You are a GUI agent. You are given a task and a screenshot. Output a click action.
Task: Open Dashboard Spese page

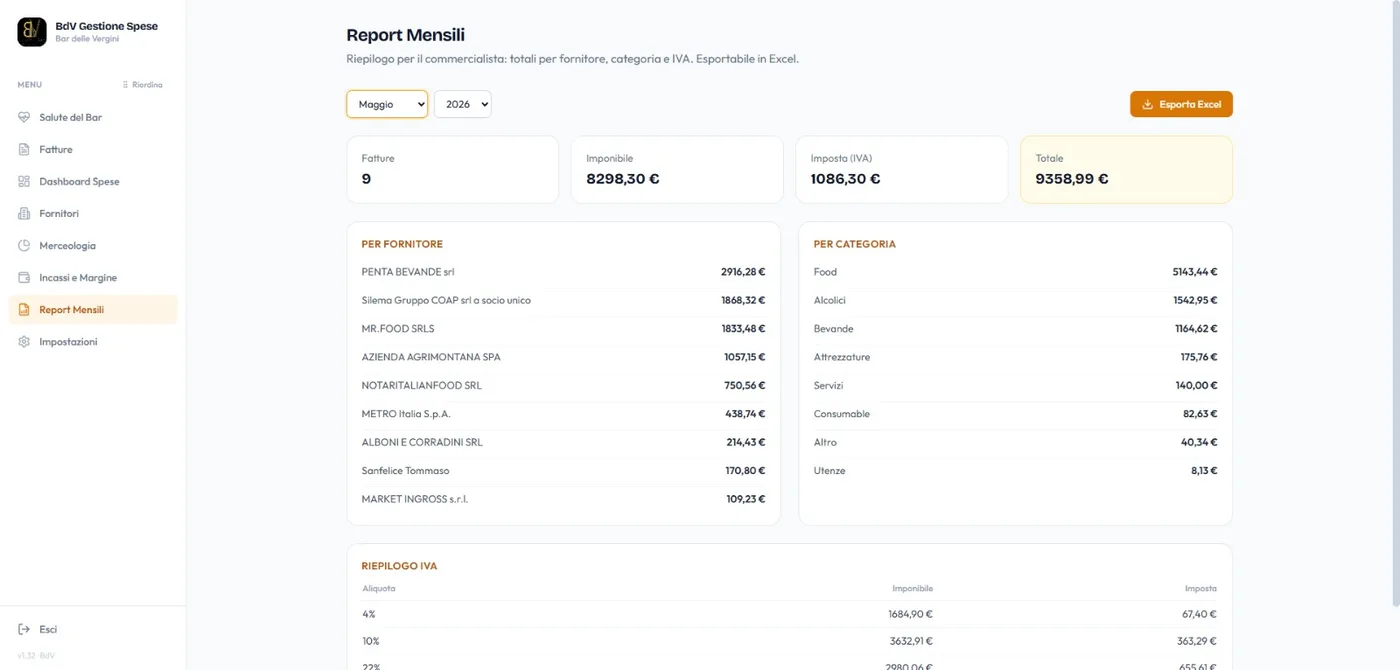93,181
